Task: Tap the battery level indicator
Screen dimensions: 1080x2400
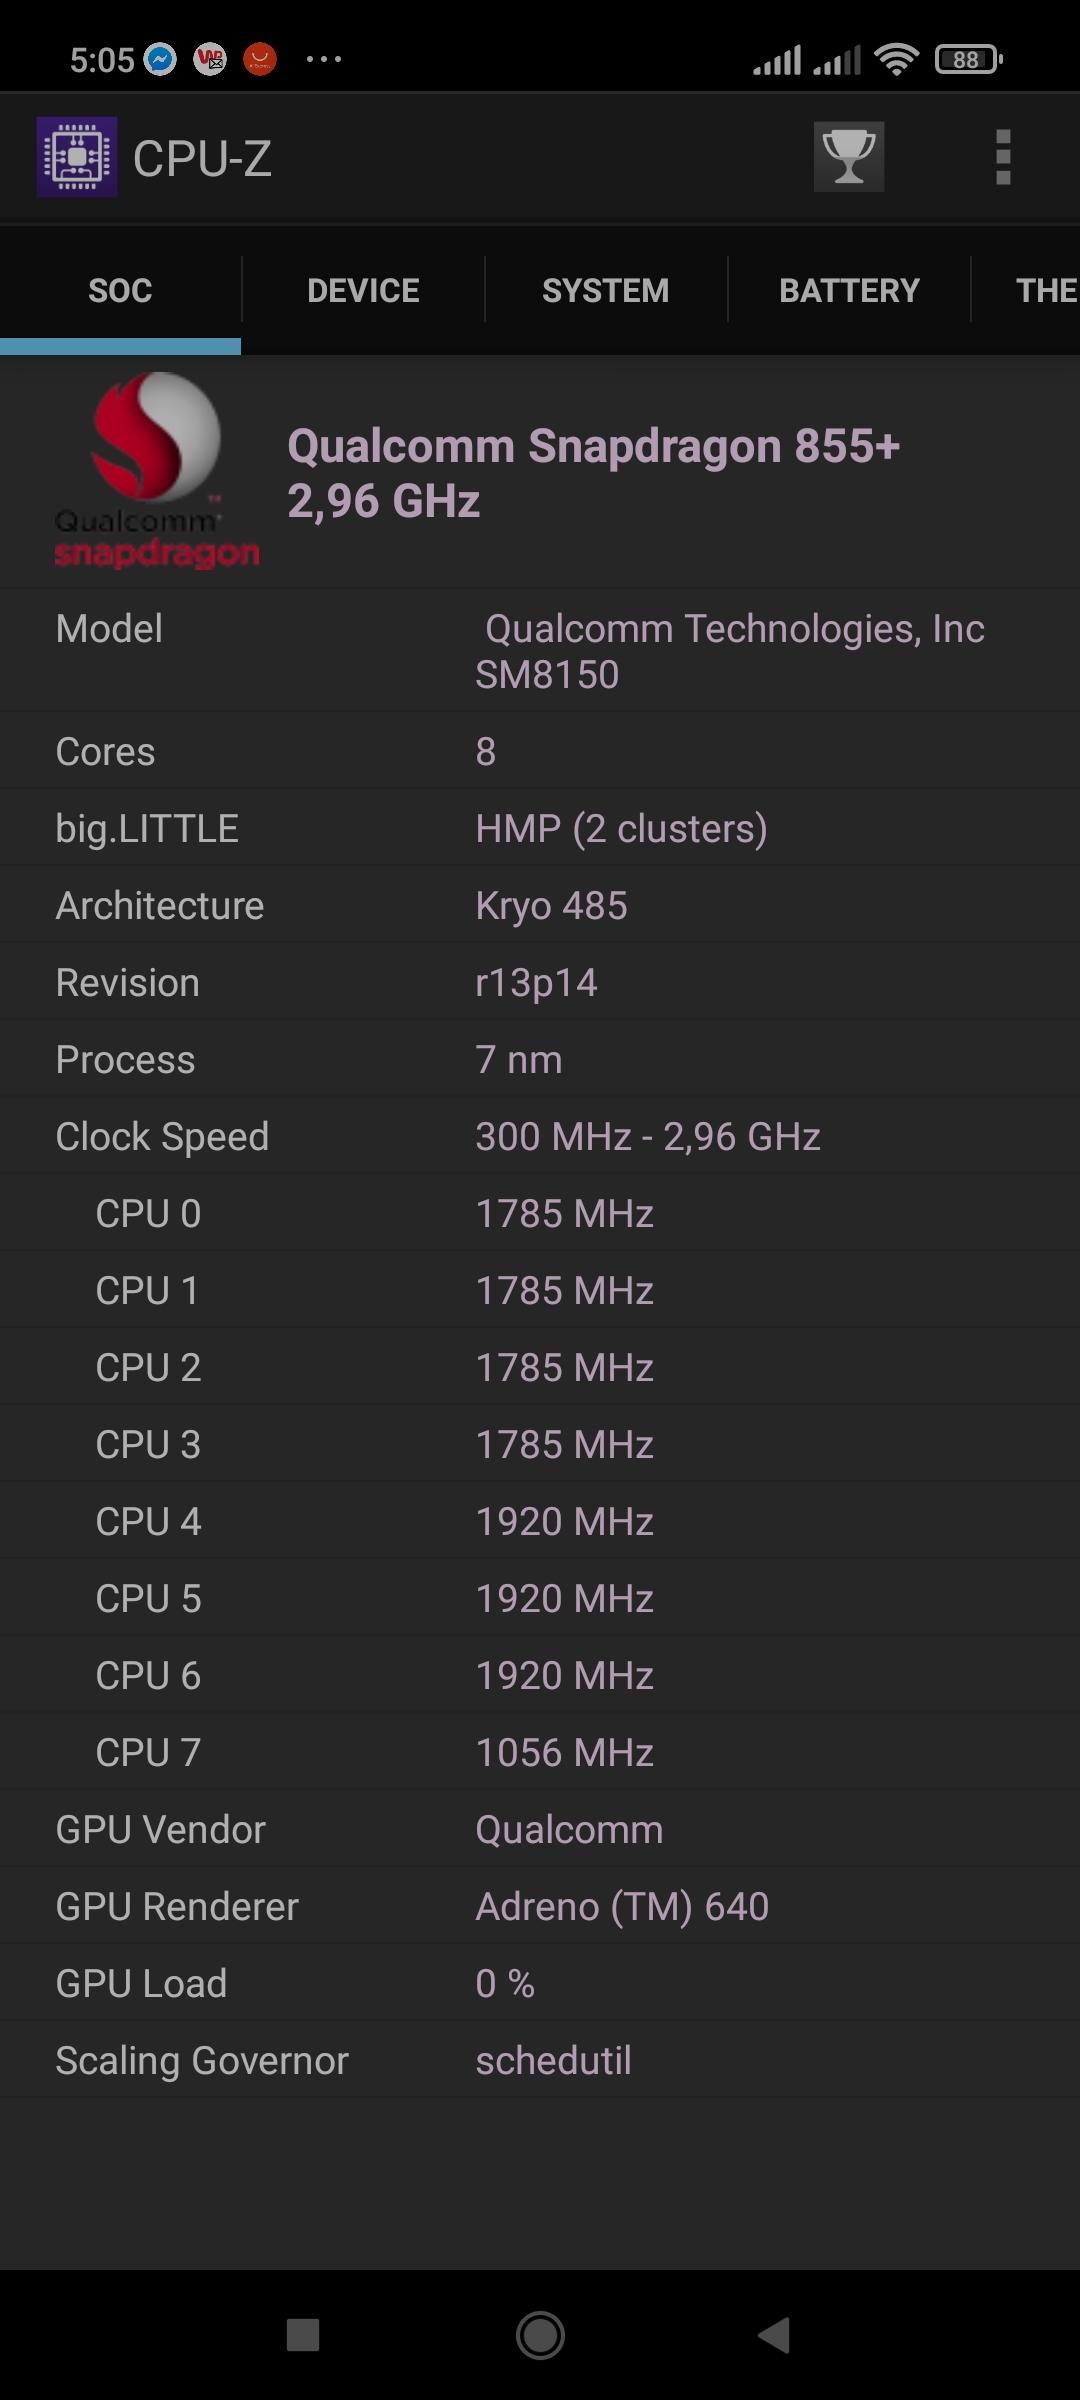Action: (967, 60)
